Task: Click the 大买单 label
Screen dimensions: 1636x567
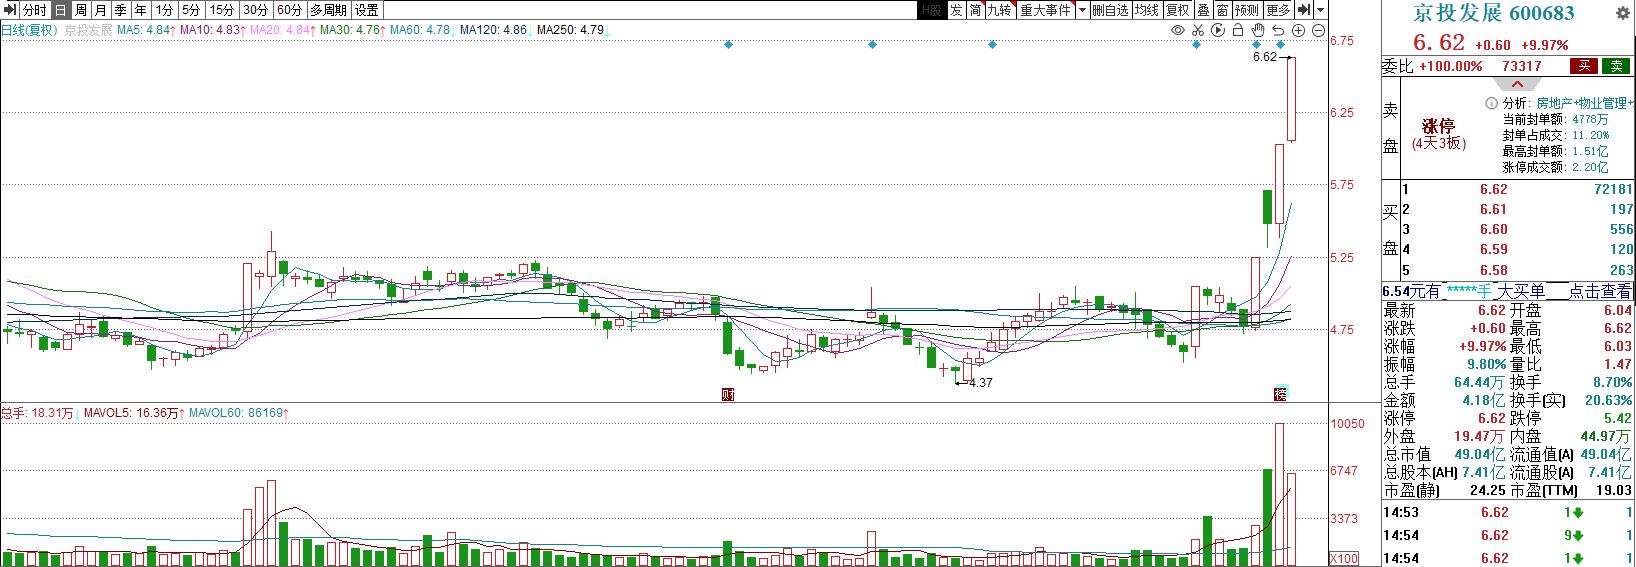Action: [1520, 291]
